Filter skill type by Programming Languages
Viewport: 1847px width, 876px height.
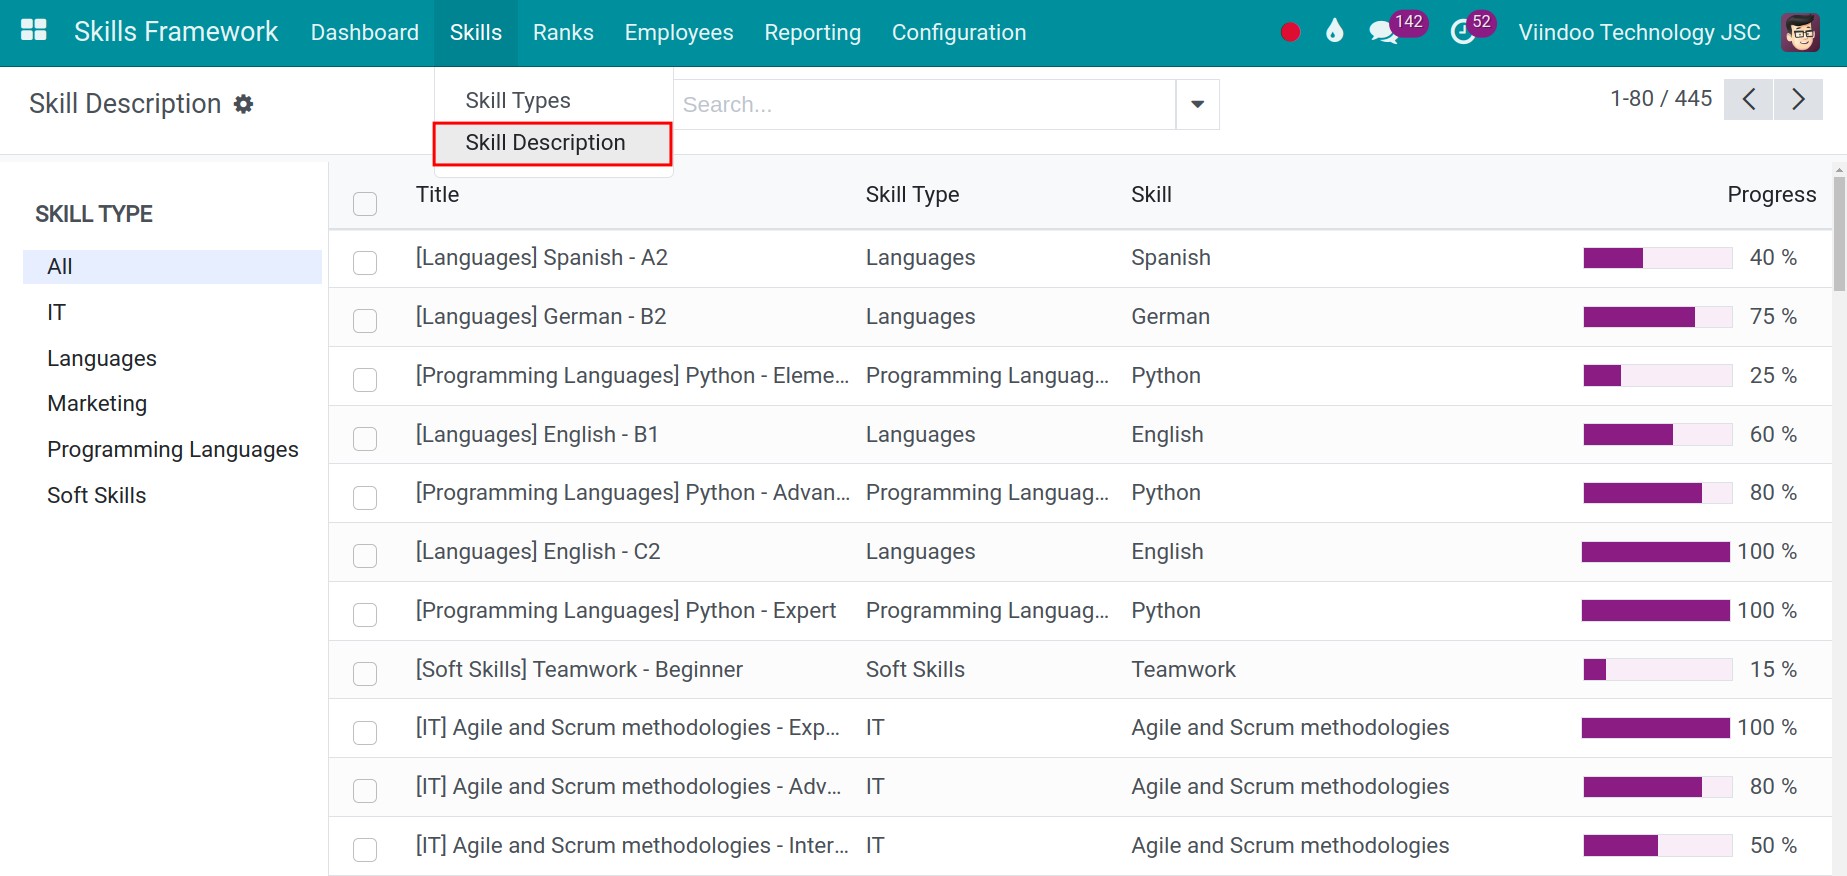[172, 450]
